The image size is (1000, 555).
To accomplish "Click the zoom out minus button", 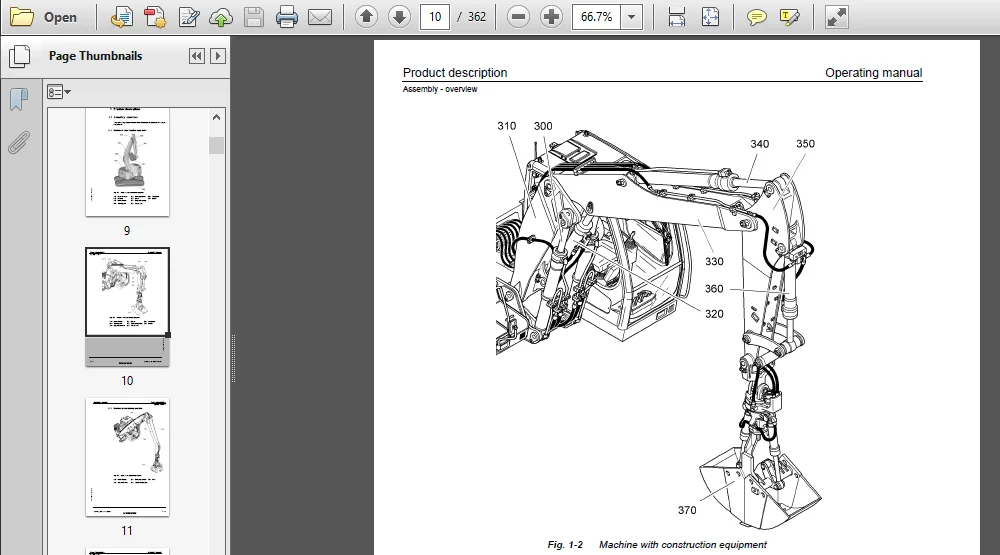I will click(x=518, y=17).
